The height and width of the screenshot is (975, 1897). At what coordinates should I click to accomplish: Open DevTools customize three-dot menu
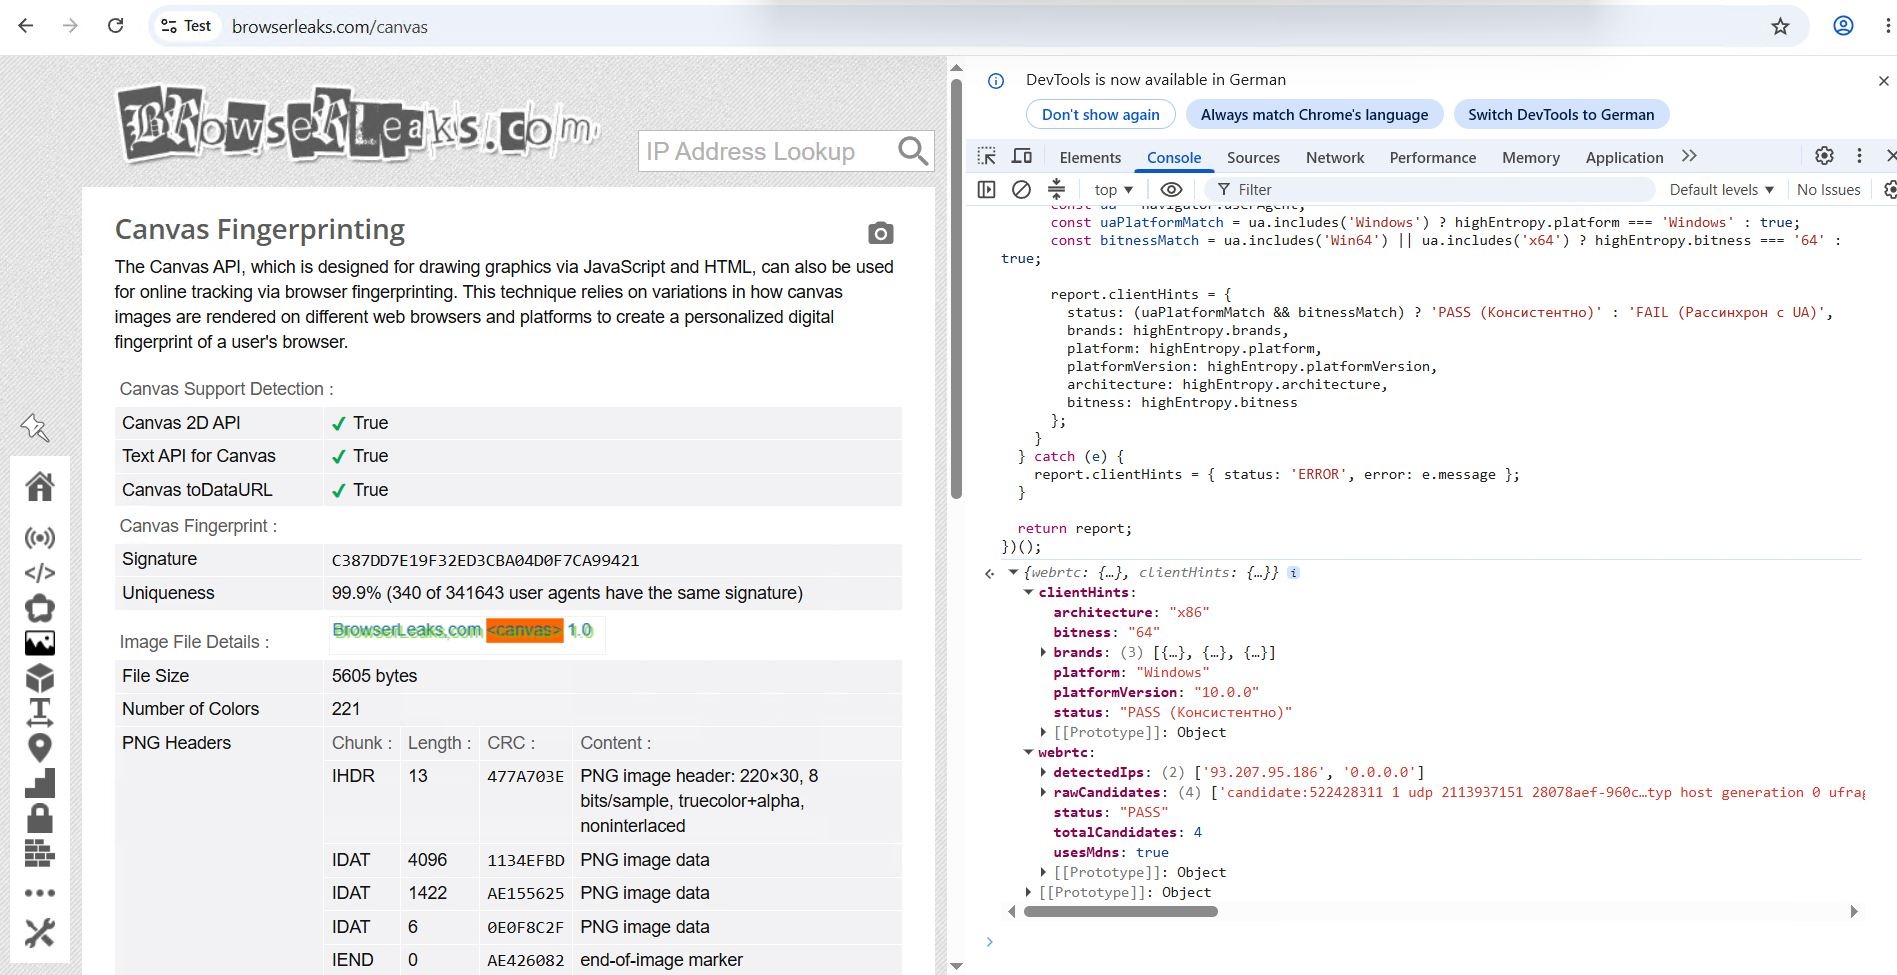[x=1859, y=156]
